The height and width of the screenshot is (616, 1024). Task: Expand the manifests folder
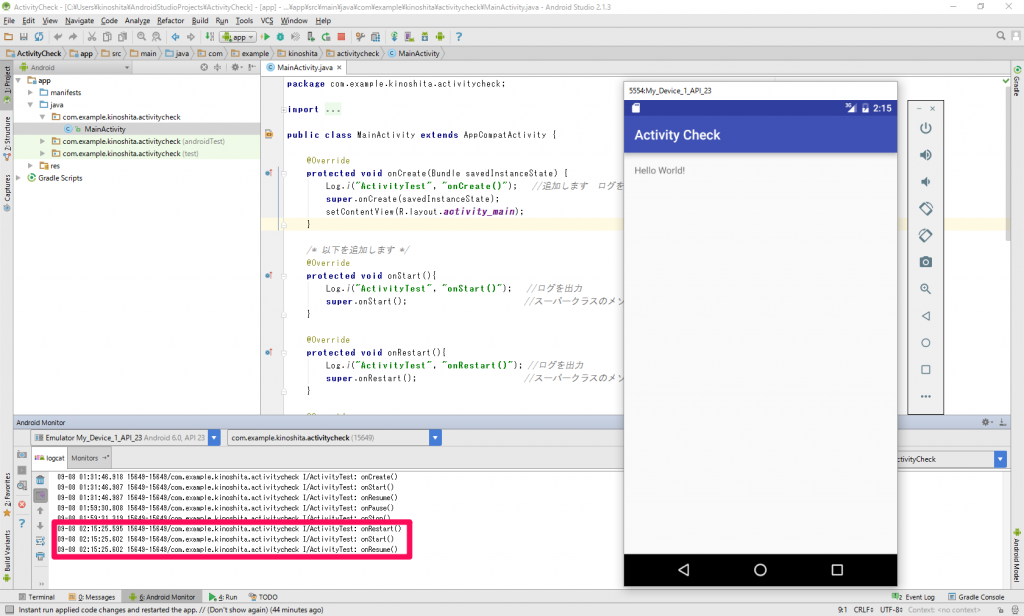(x=30, y=93)
